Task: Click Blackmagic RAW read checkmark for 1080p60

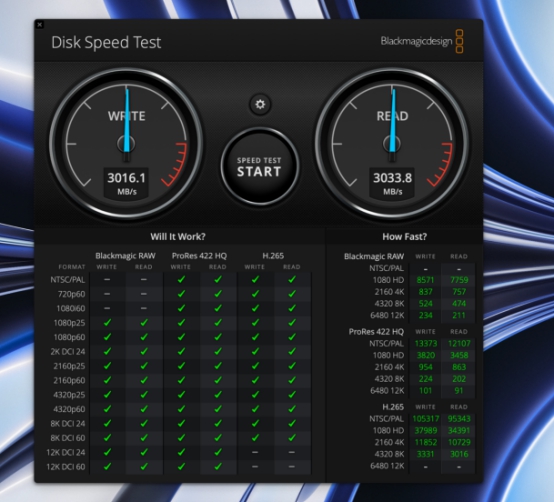Action: point(144,337)
